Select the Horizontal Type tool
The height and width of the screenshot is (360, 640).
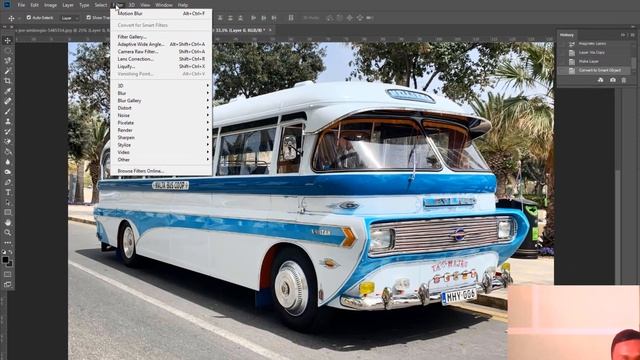point(8,192)
